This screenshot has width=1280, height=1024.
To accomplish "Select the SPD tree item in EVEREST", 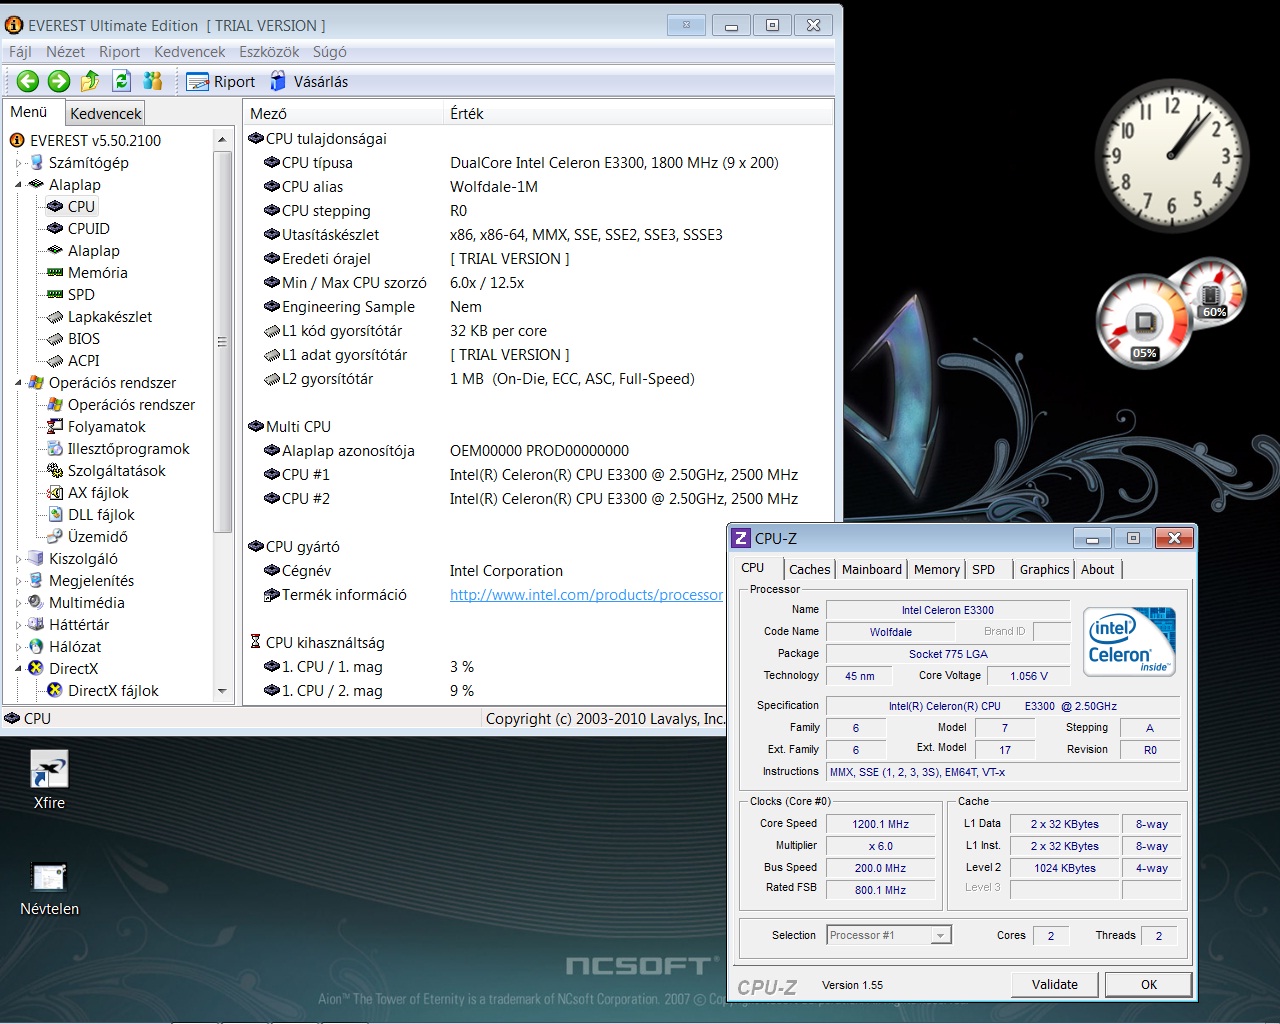I will pyautogui.click(x=81, y=295).
